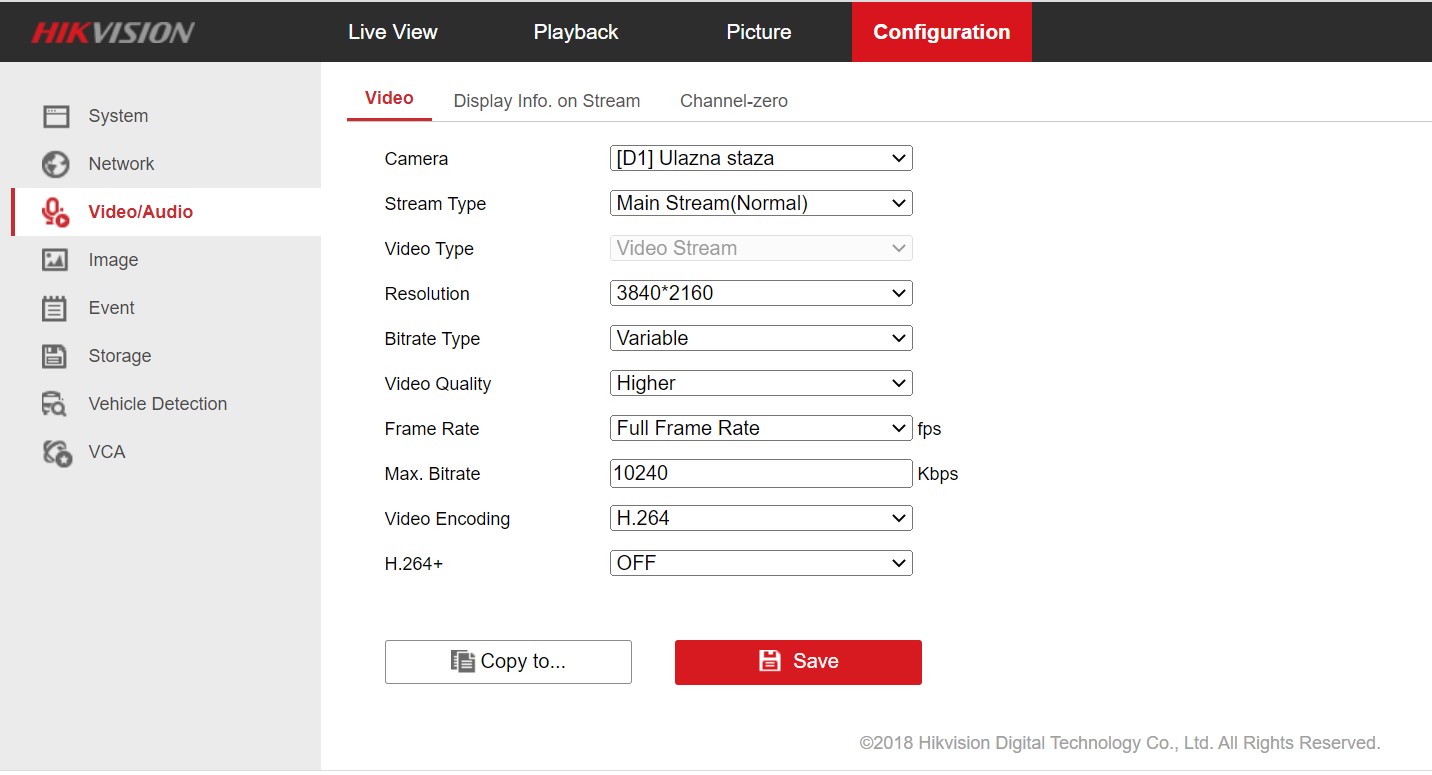Click the Copy to... button

[508, 661]
